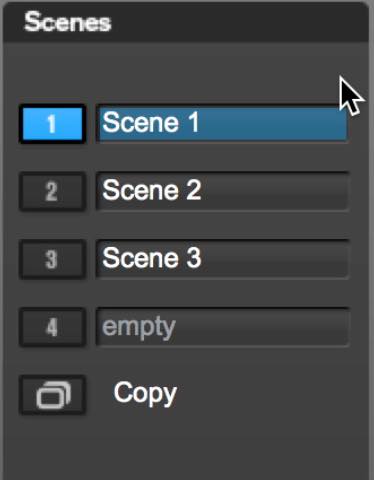Click into the Scene 3 name field
The height and width of the screenshot is (480, 374).
pyautogui.click(x=223, y=259)
